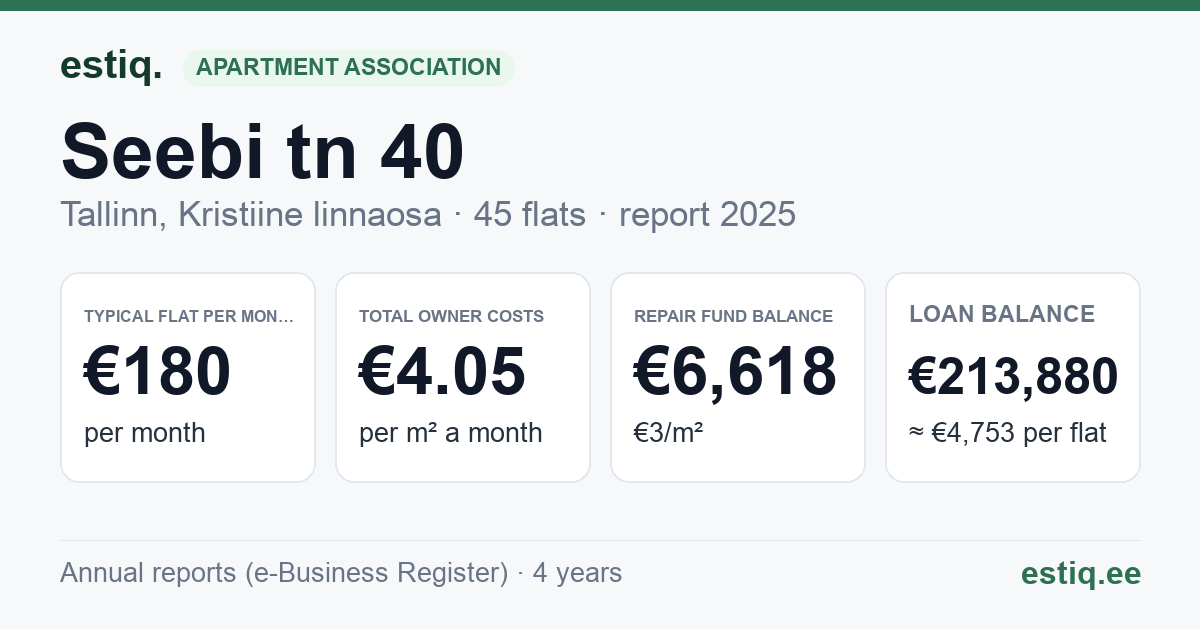Select the APARTMENT ASSOCIATION badge
Screen dimensions: 1200x630
click(x=348, y=68)
